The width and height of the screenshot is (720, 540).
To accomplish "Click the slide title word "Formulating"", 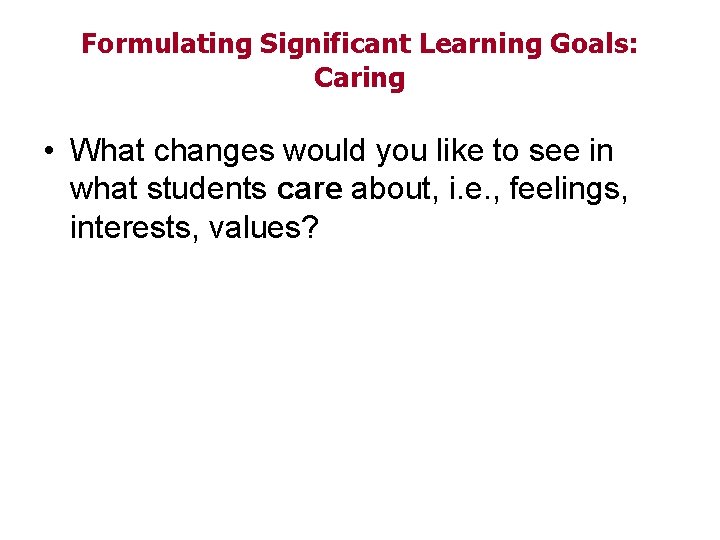I will click(x=166, y=44).
